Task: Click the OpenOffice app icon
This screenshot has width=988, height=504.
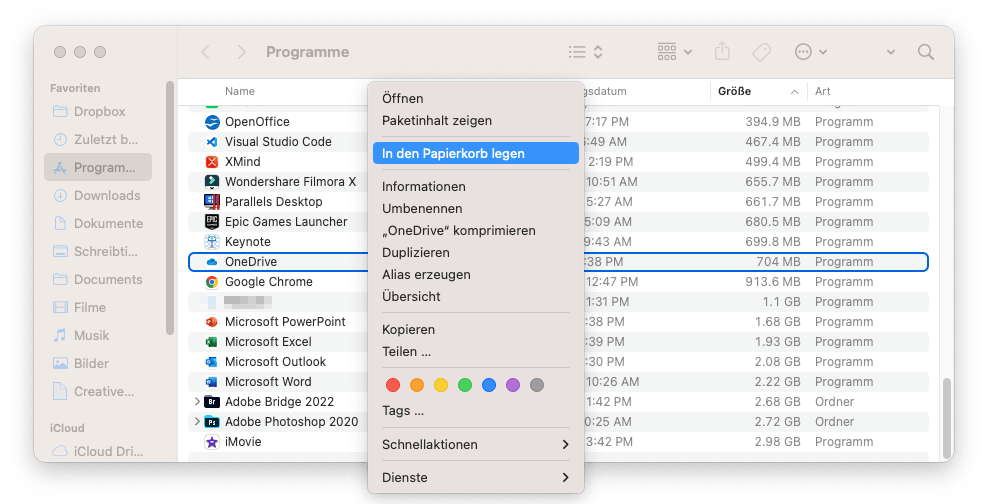Action: [x=212, y=122]
